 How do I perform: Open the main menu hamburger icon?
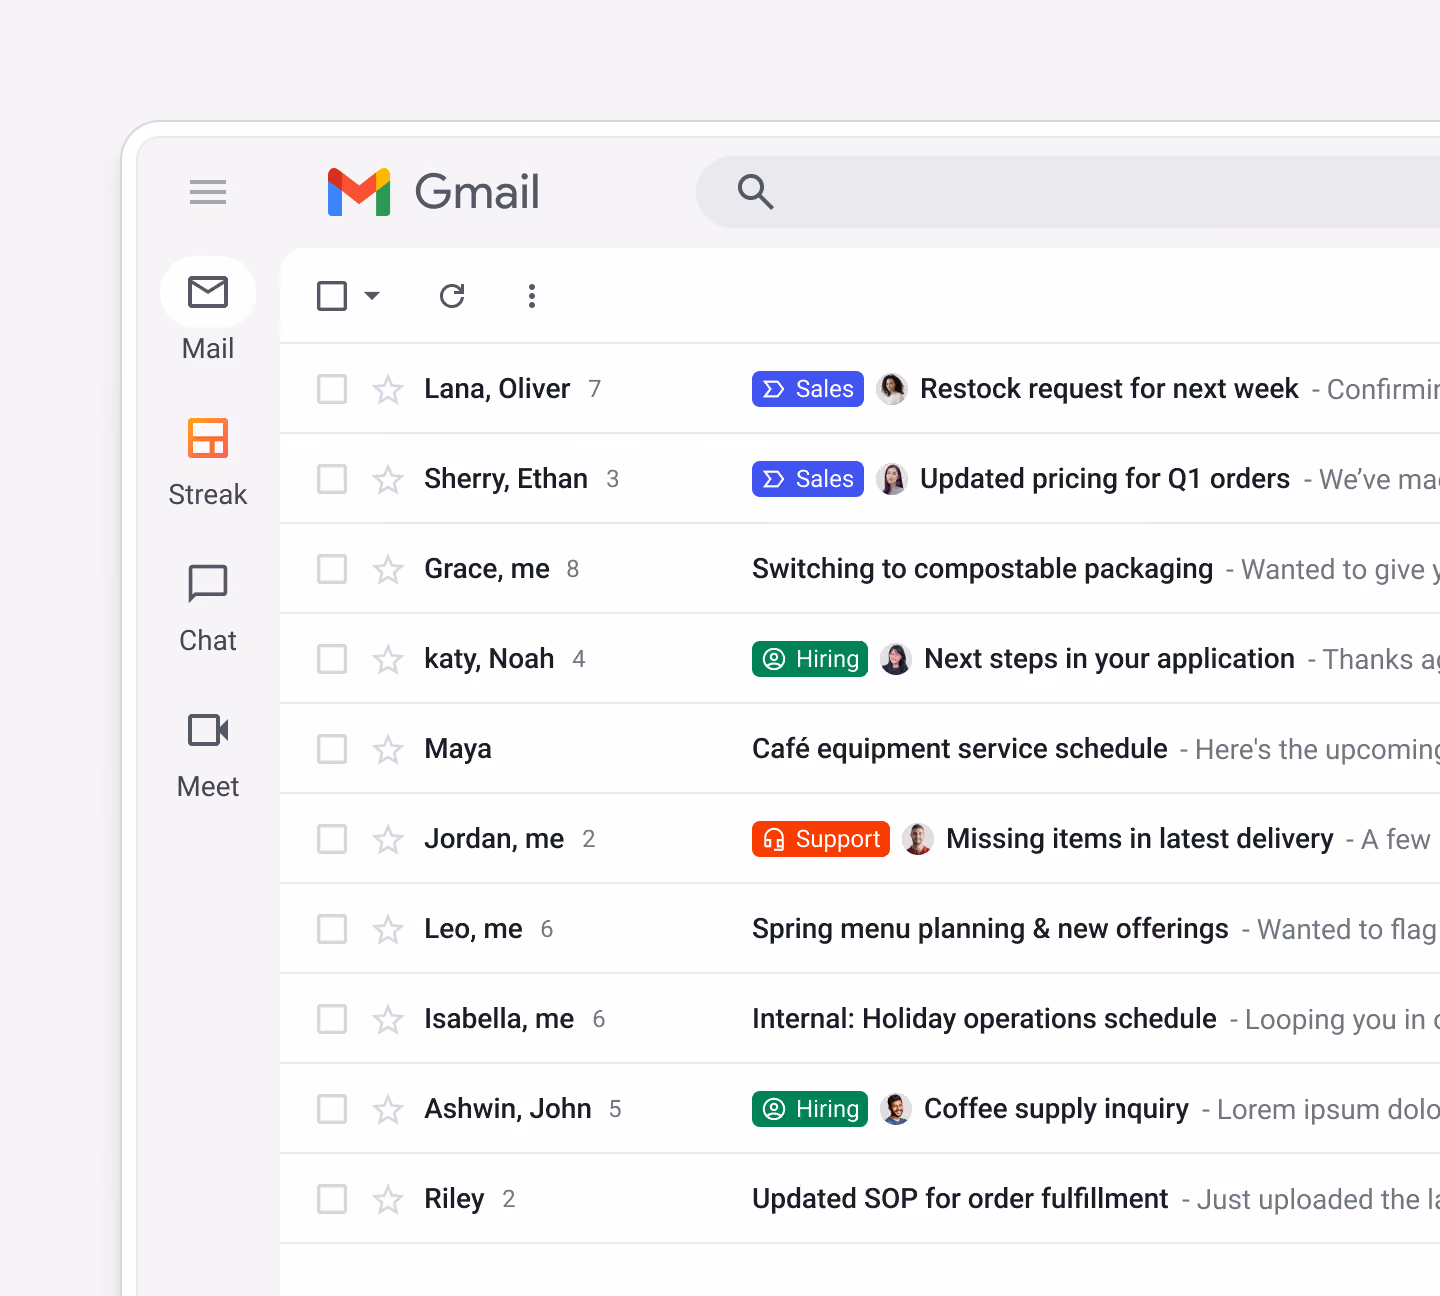click(x=208, y=192)
